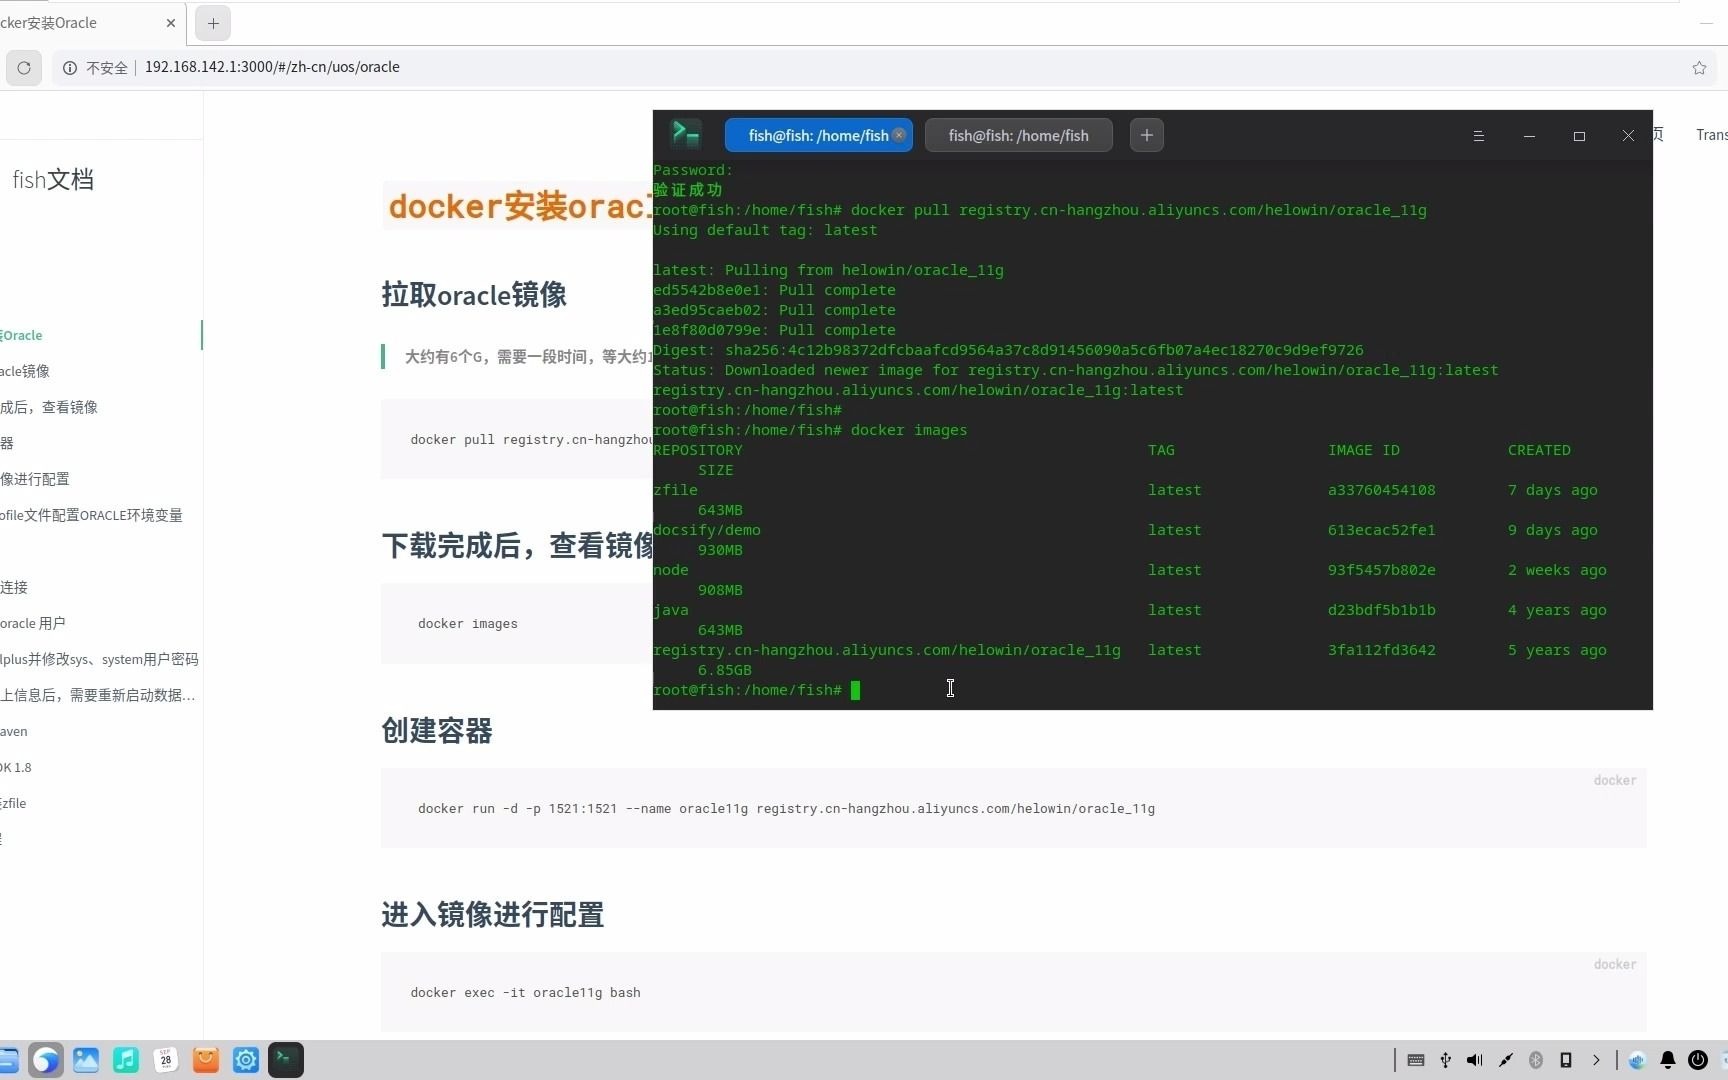Open the fish文档 sidebar title link
The width and height of the screenshot is (1728, 1080).
[53, 180]
